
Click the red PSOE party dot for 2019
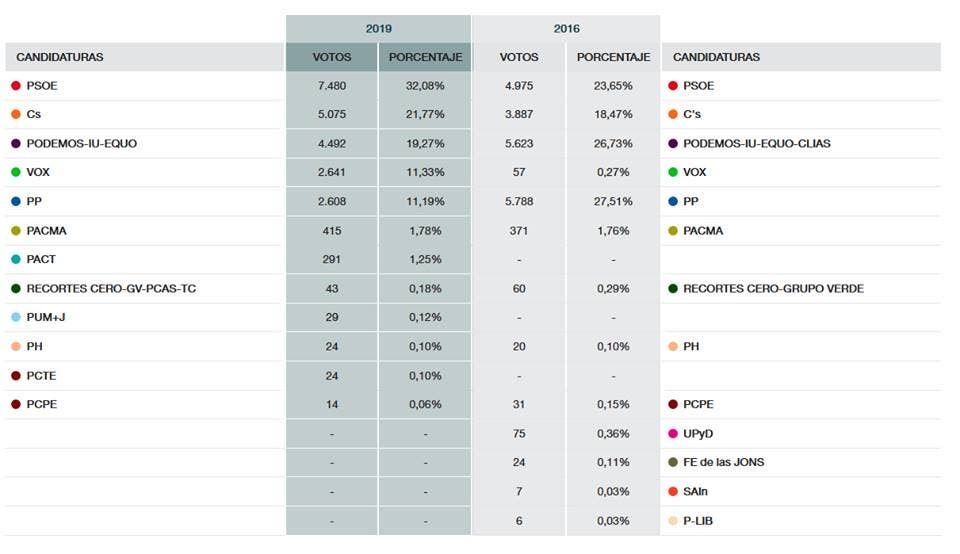pyautogui.click(x=16, y=86)
